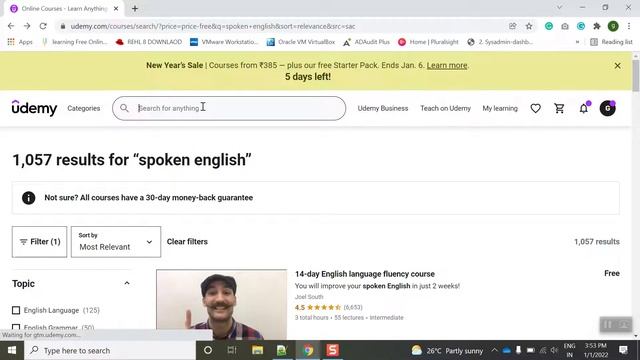Viewport: 640px width, 360px height.
Task: Go to Udemy Business
Action: click(x=383, y=108)
